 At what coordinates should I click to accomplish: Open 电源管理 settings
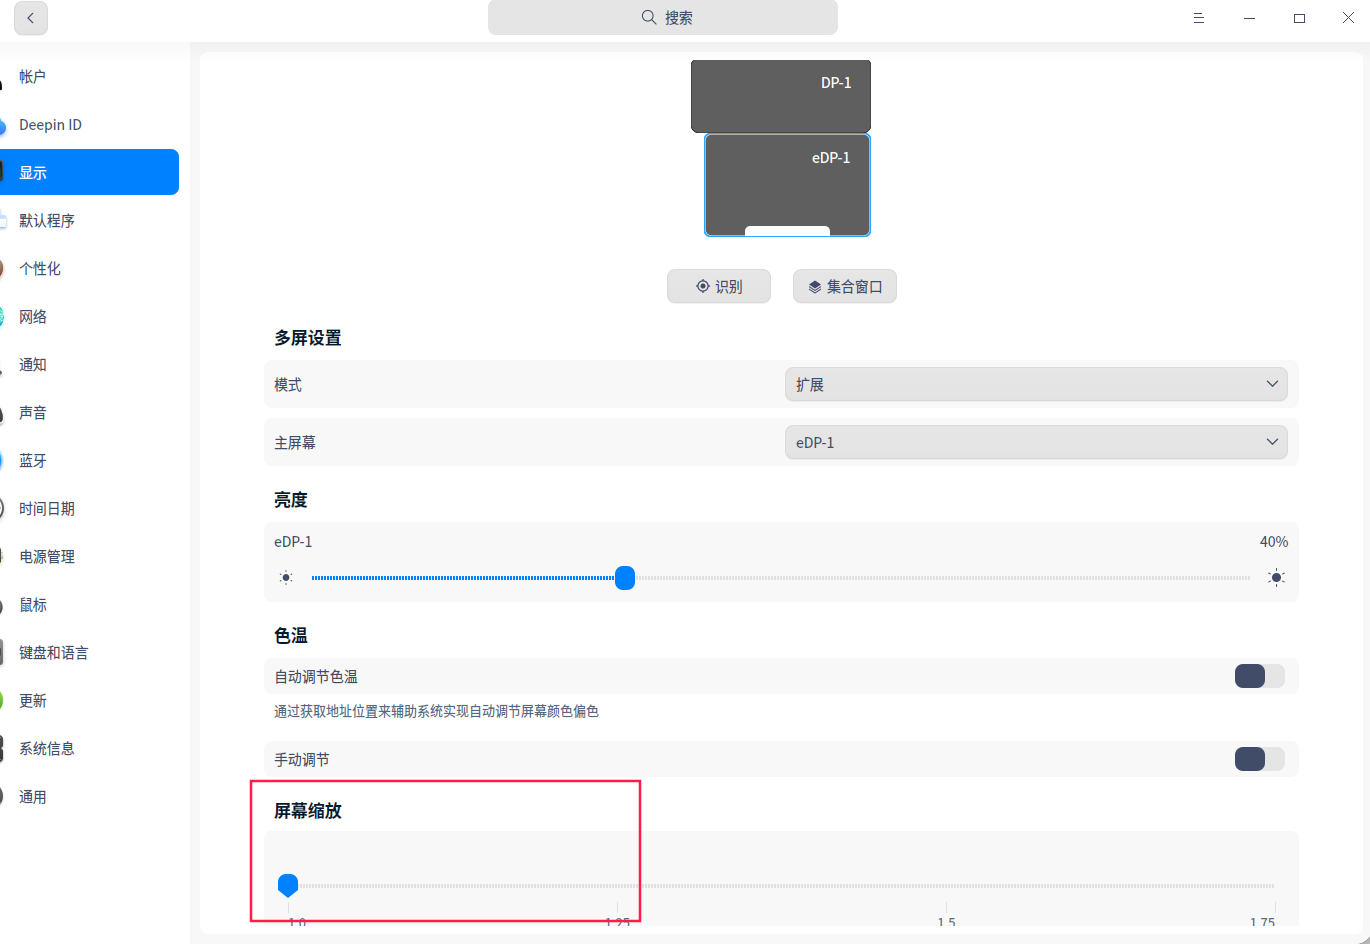pos(89,557)
